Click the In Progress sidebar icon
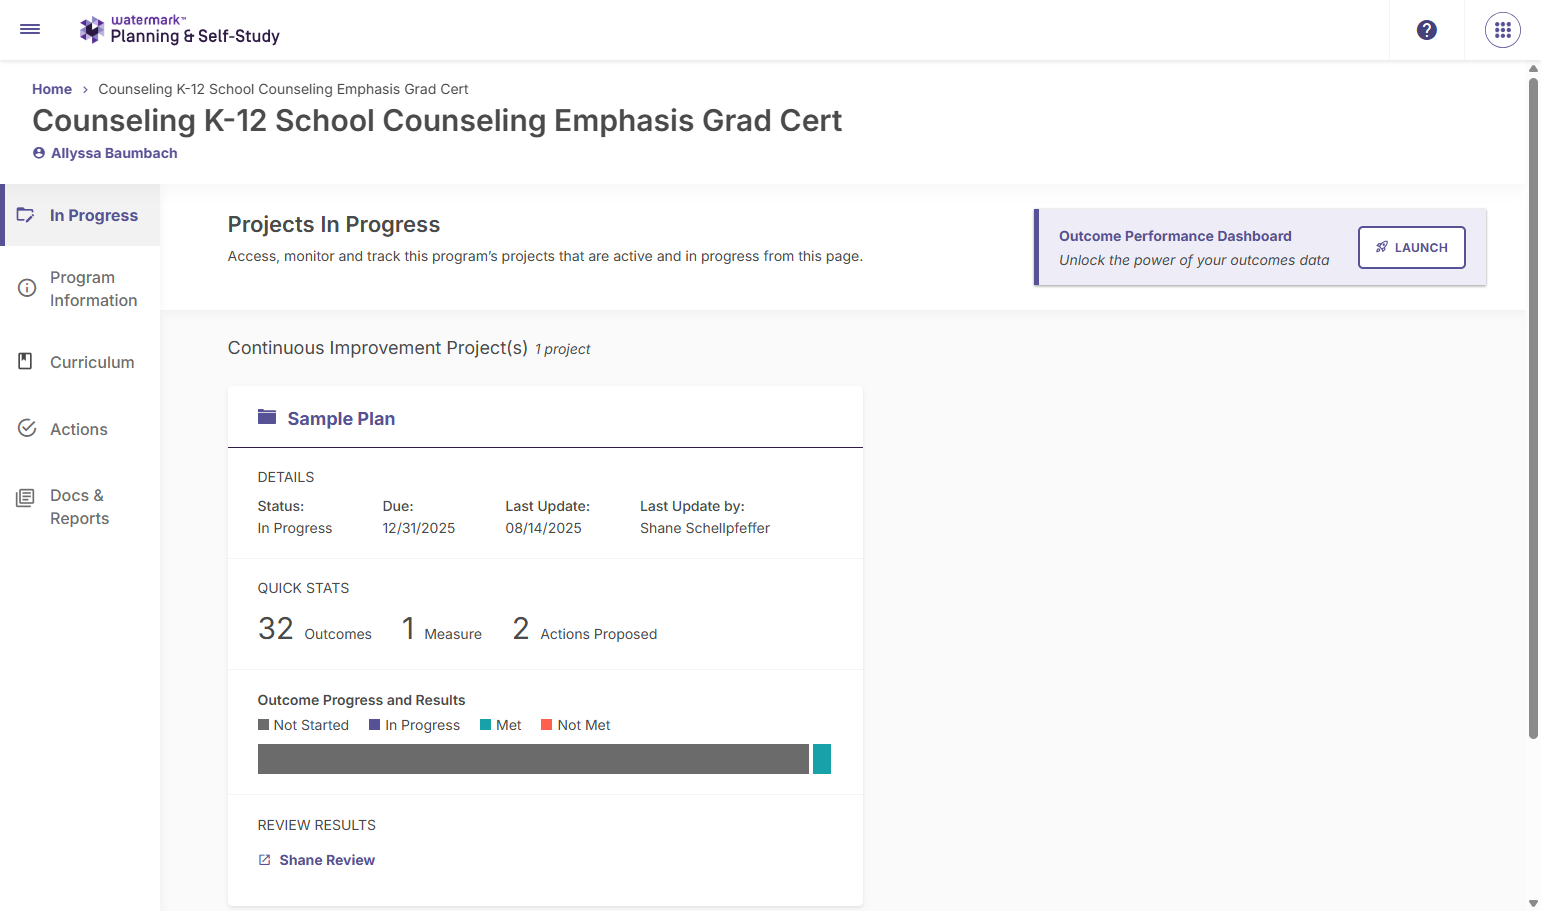Screen dimensions: 1541x911 pos(26,215)
